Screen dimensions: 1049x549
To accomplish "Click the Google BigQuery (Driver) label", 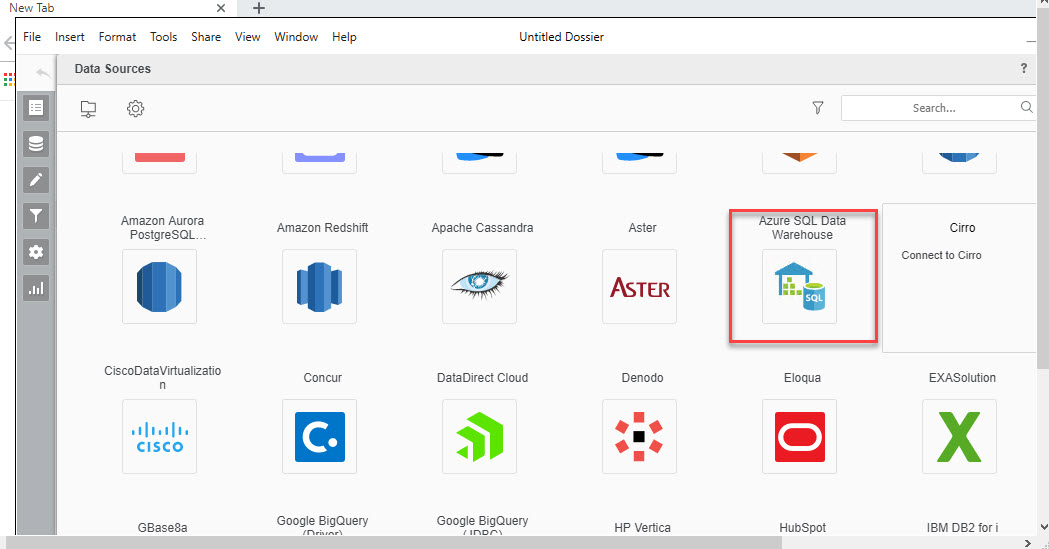I will pyautogui.click(x=322, y=527).
